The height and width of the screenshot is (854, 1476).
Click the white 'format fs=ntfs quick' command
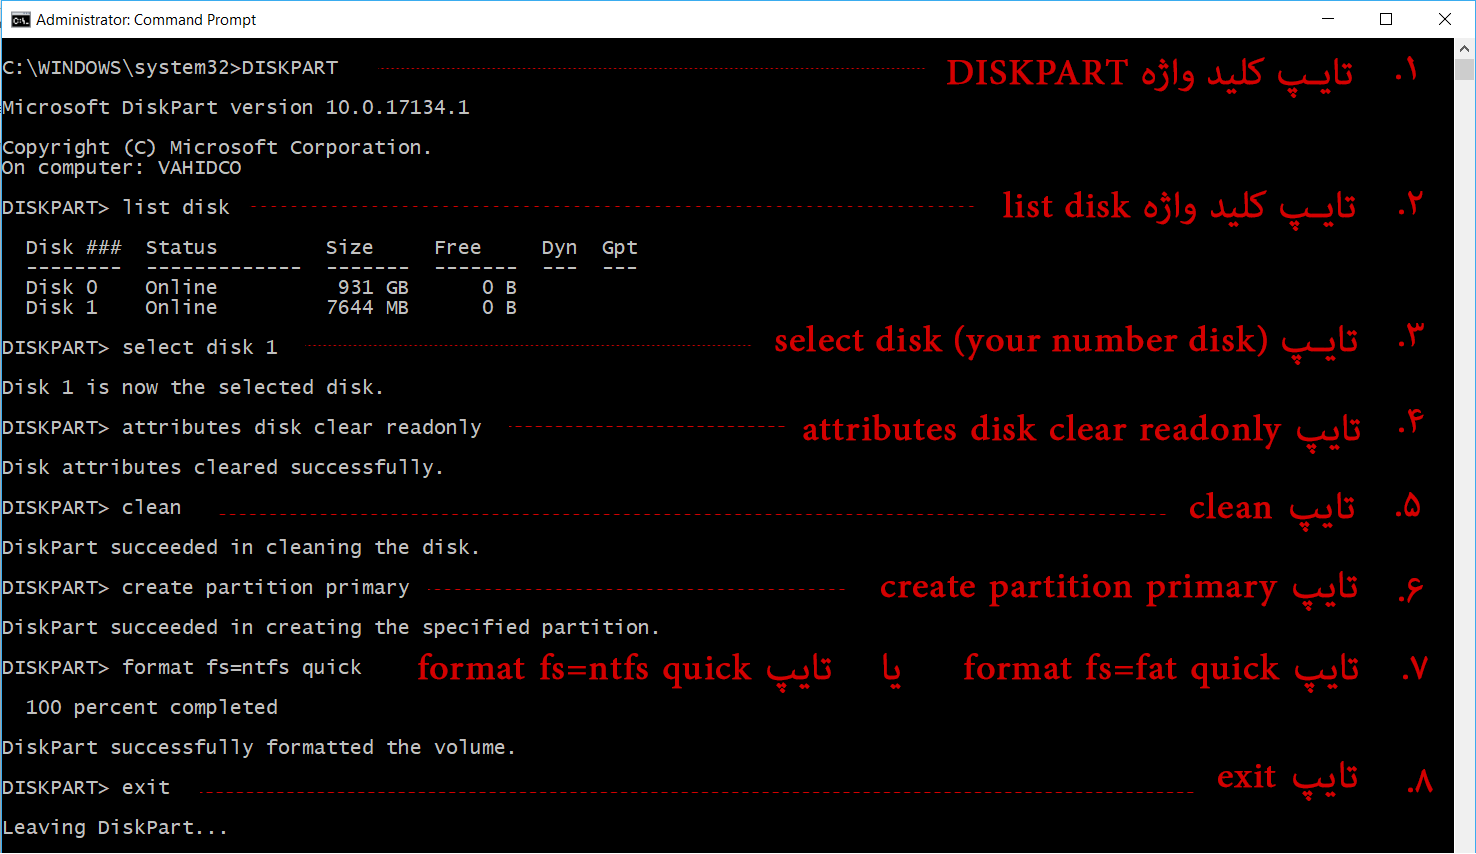click(241, 668)
